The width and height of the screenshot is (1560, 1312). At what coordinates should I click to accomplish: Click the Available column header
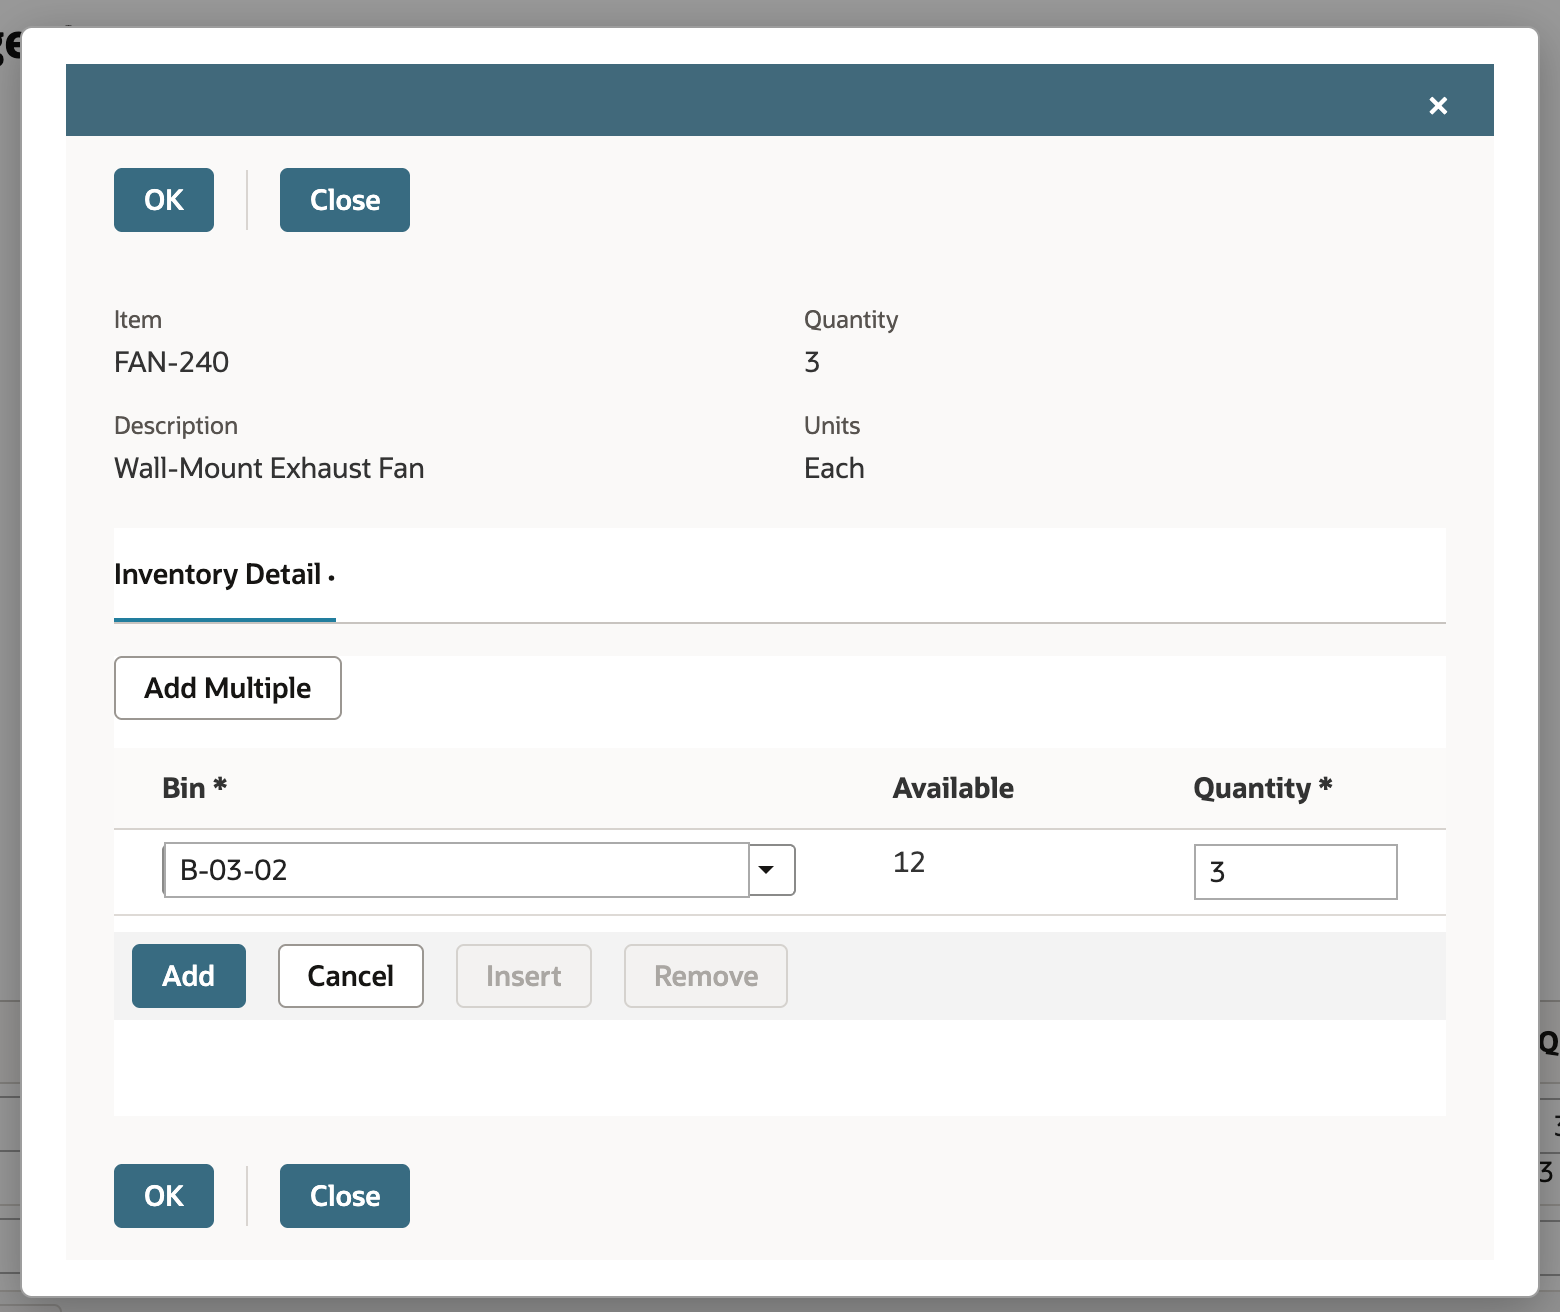953,788
